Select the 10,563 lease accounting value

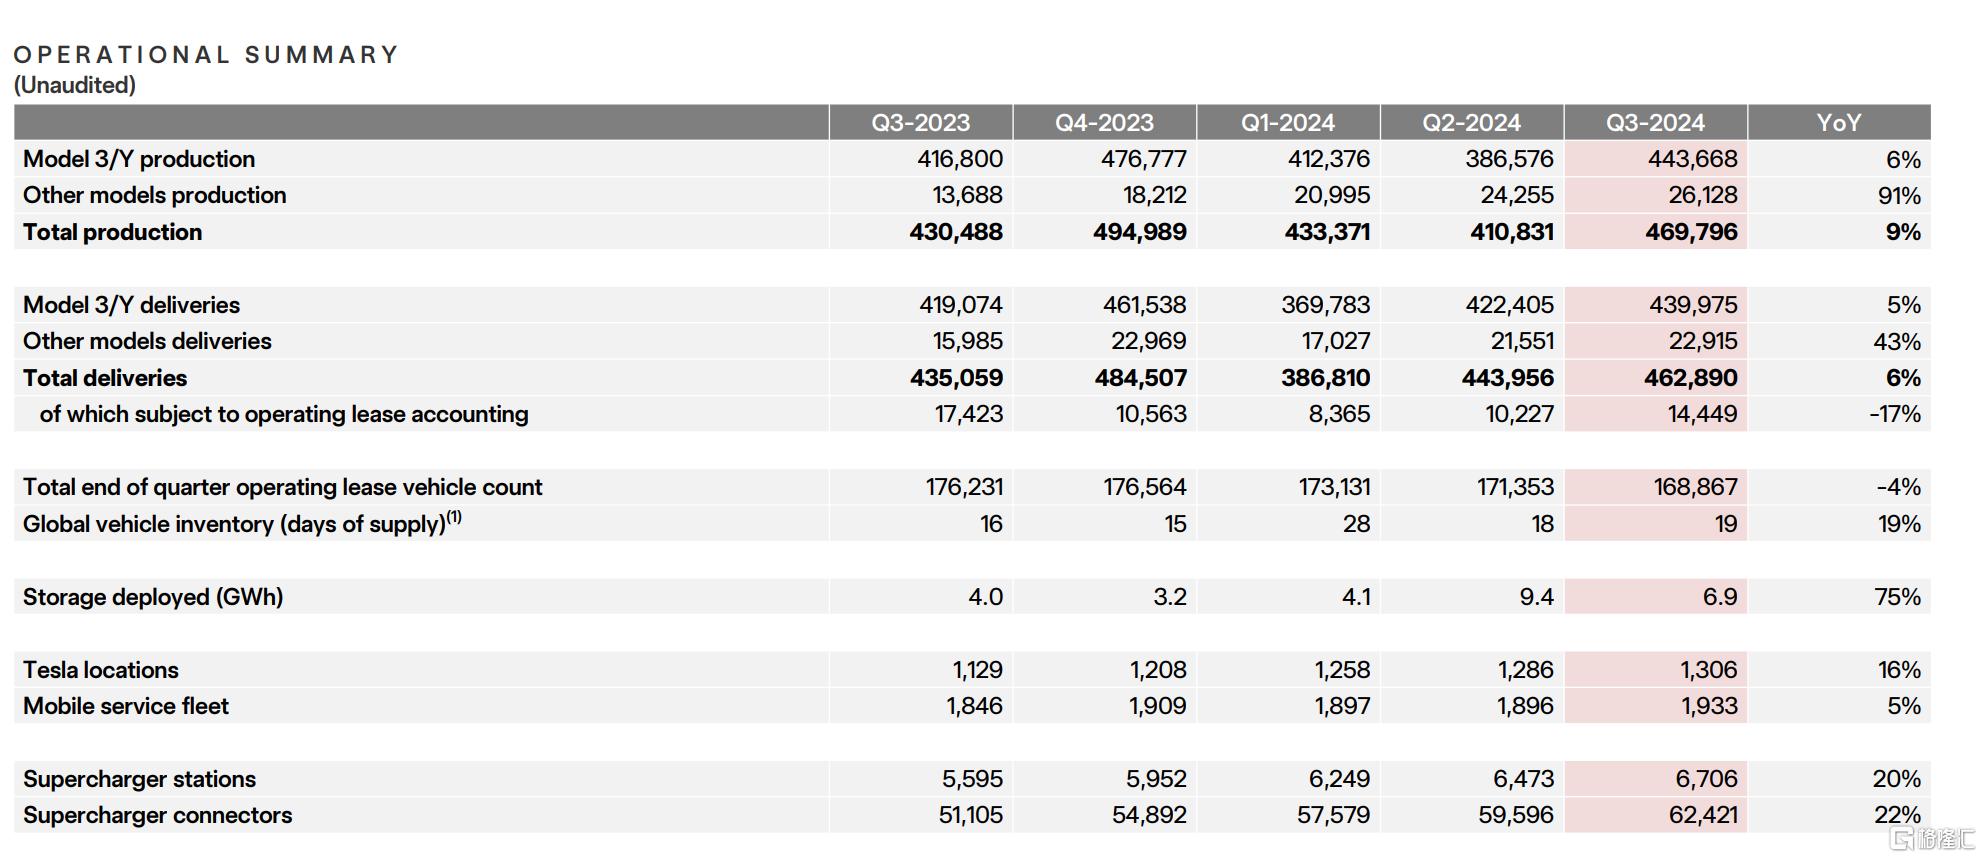tap(1151, 414)
